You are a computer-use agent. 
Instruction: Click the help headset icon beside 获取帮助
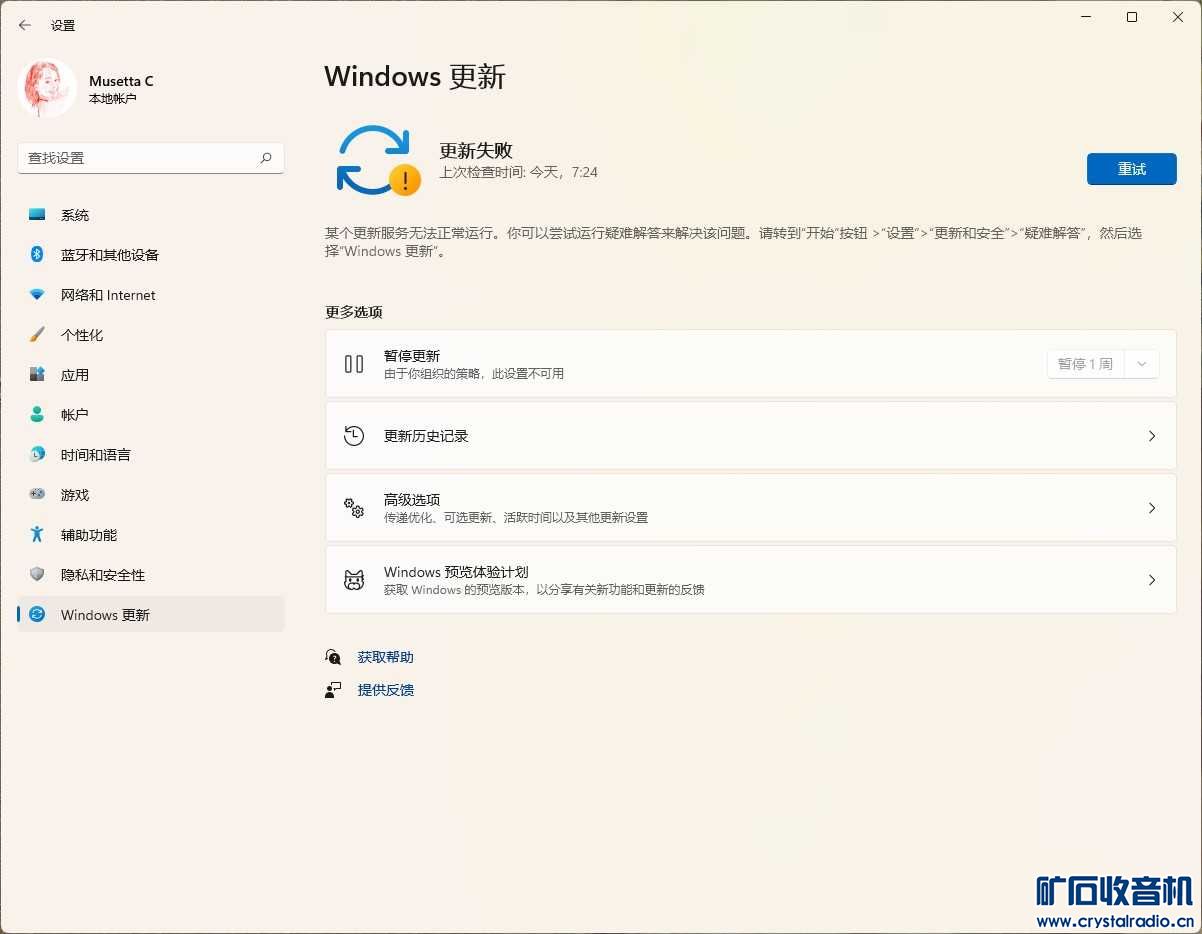point(333,657)
